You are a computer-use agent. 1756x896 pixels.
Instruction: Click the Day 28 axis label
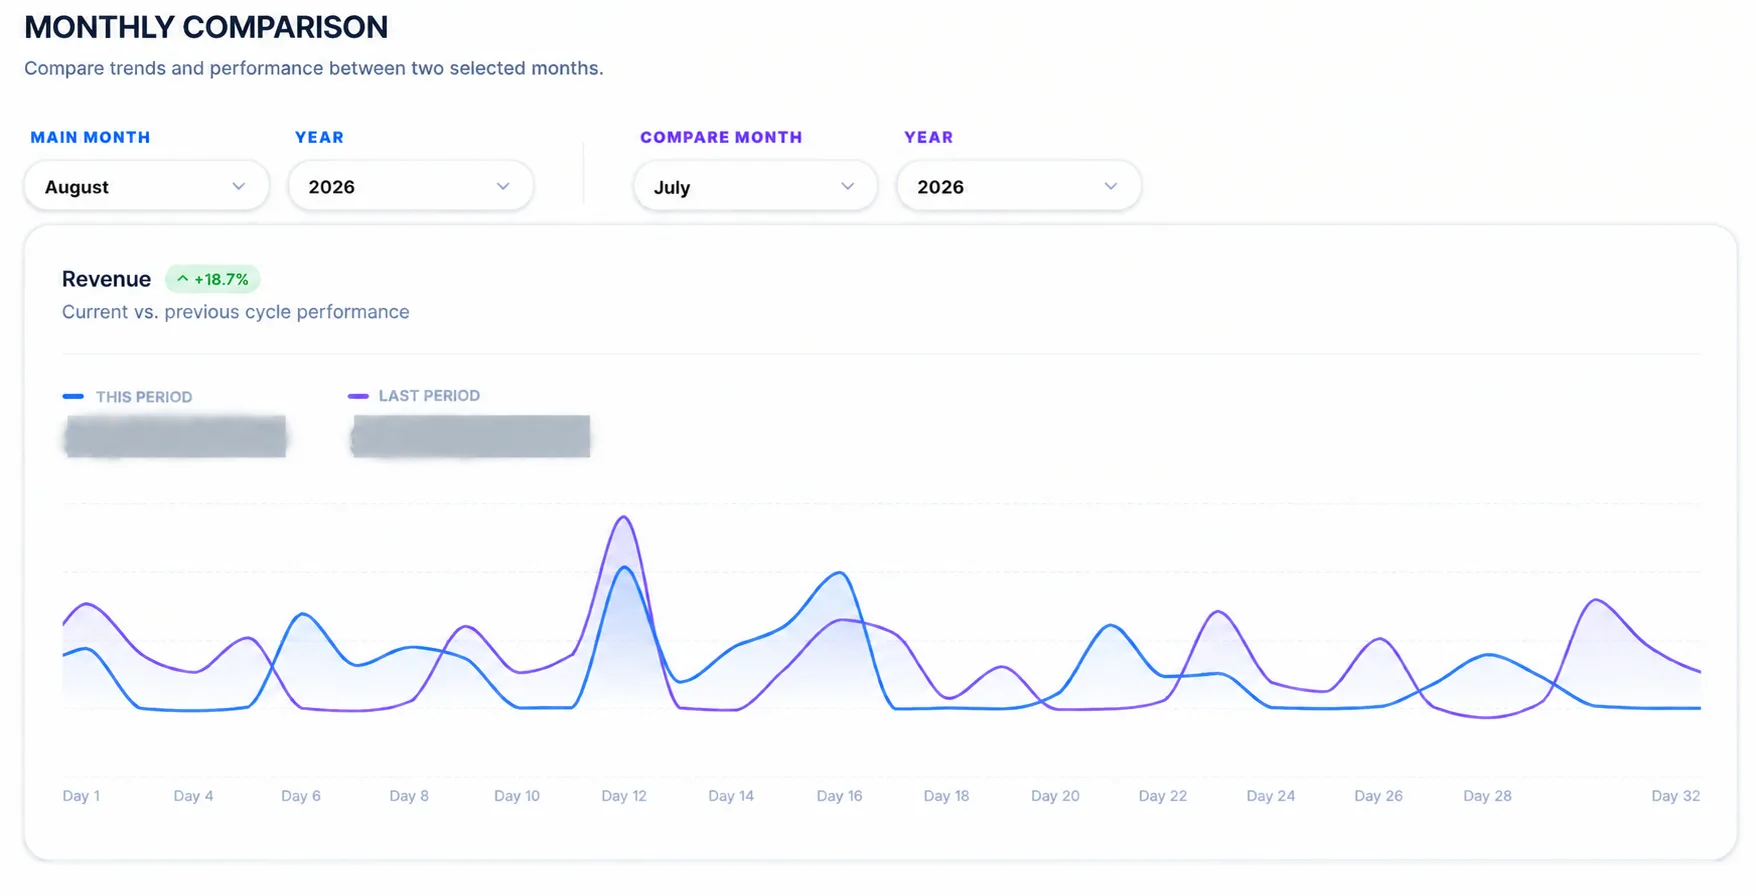click(1488, 796)
